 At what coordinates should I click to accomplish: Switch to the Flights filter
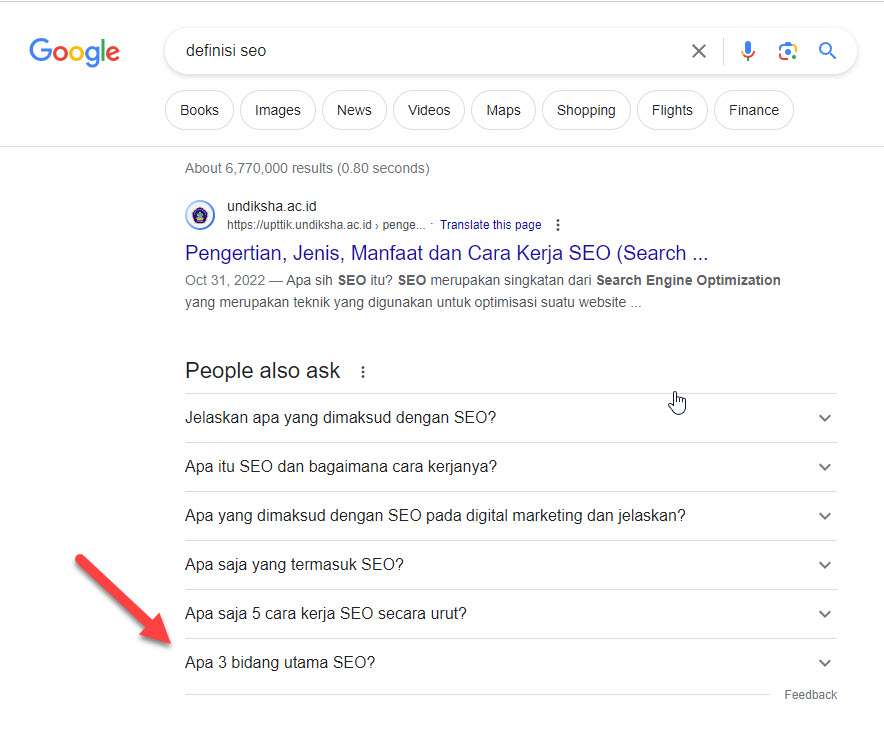pyautogui.click(x=671, y=110)
